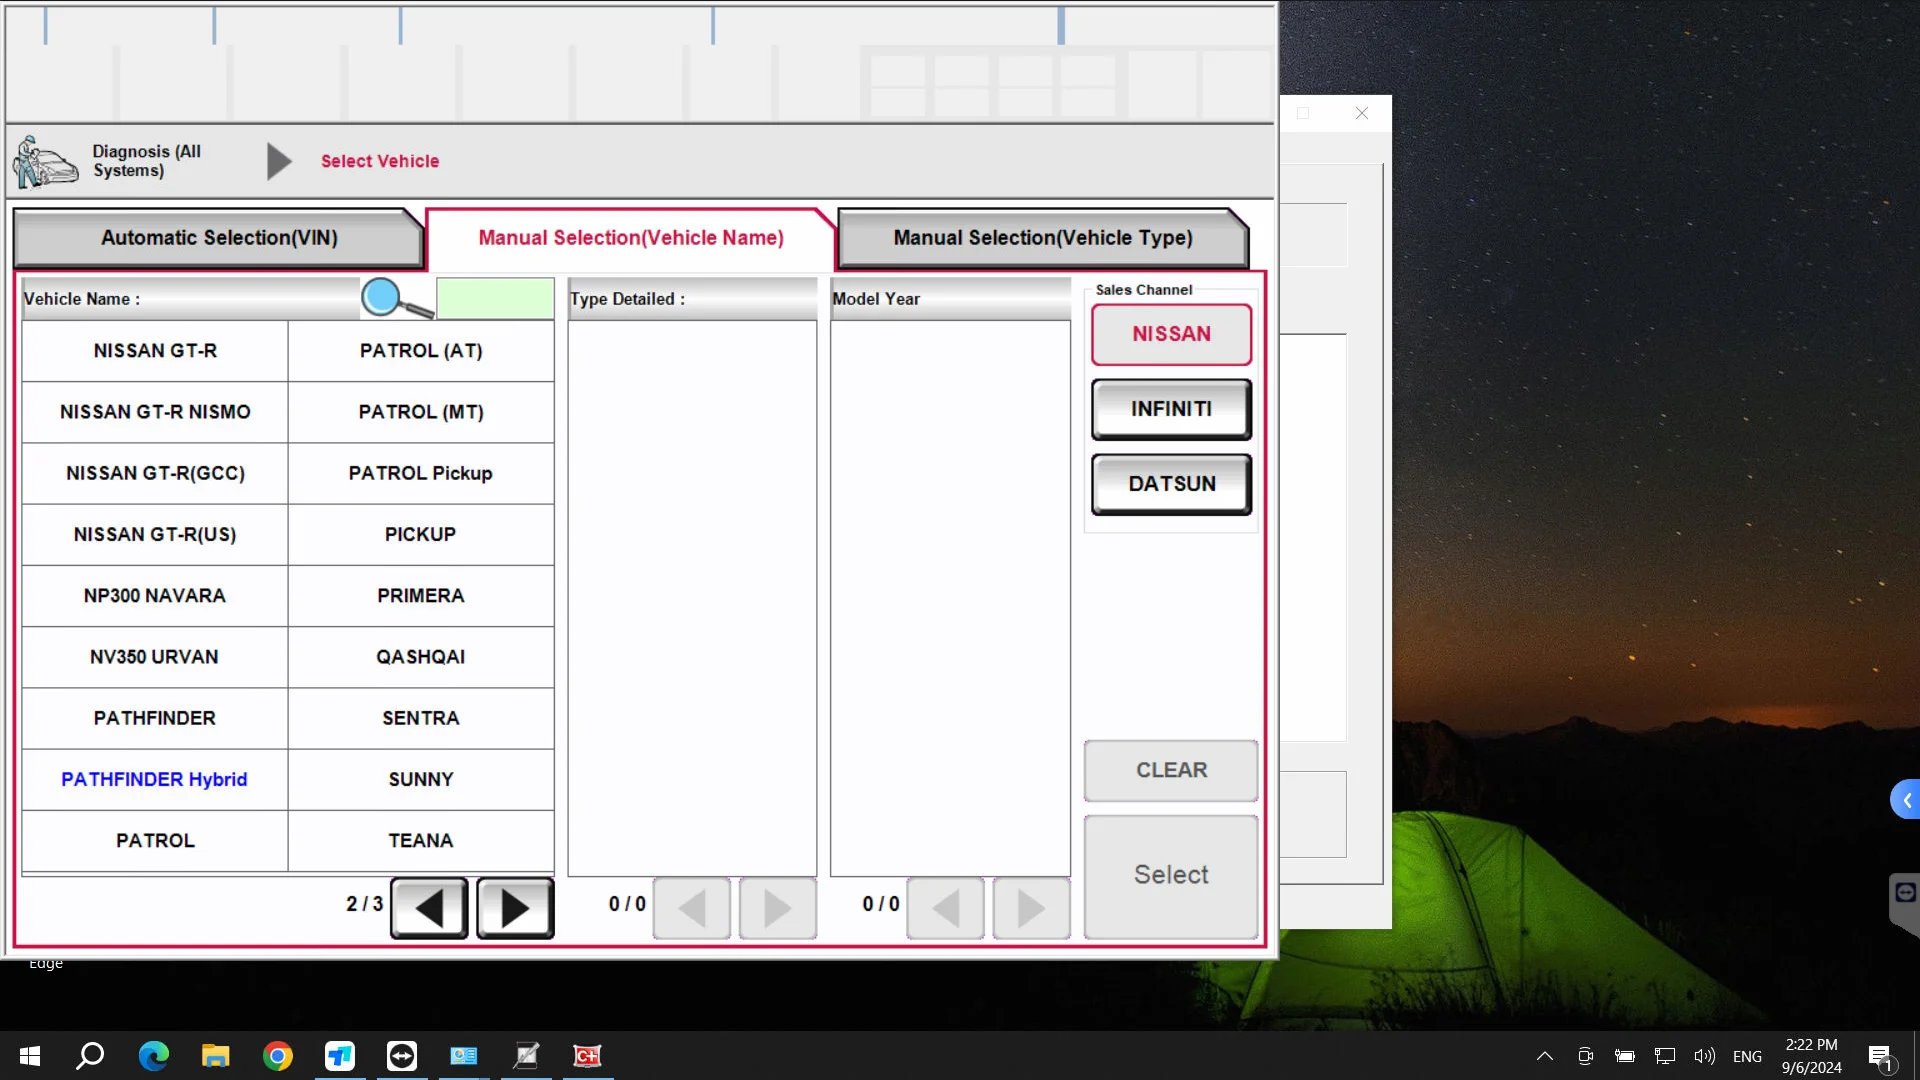This screenshot has width=1920, height=1080.
Task: Click the ENG language indicator
Action: tap(1747, 1056)
